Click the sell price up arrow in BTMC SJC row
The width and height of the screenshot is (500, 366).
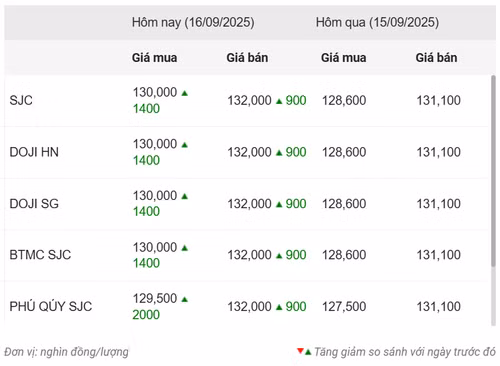pyautogui.click(x=279, y=256)
